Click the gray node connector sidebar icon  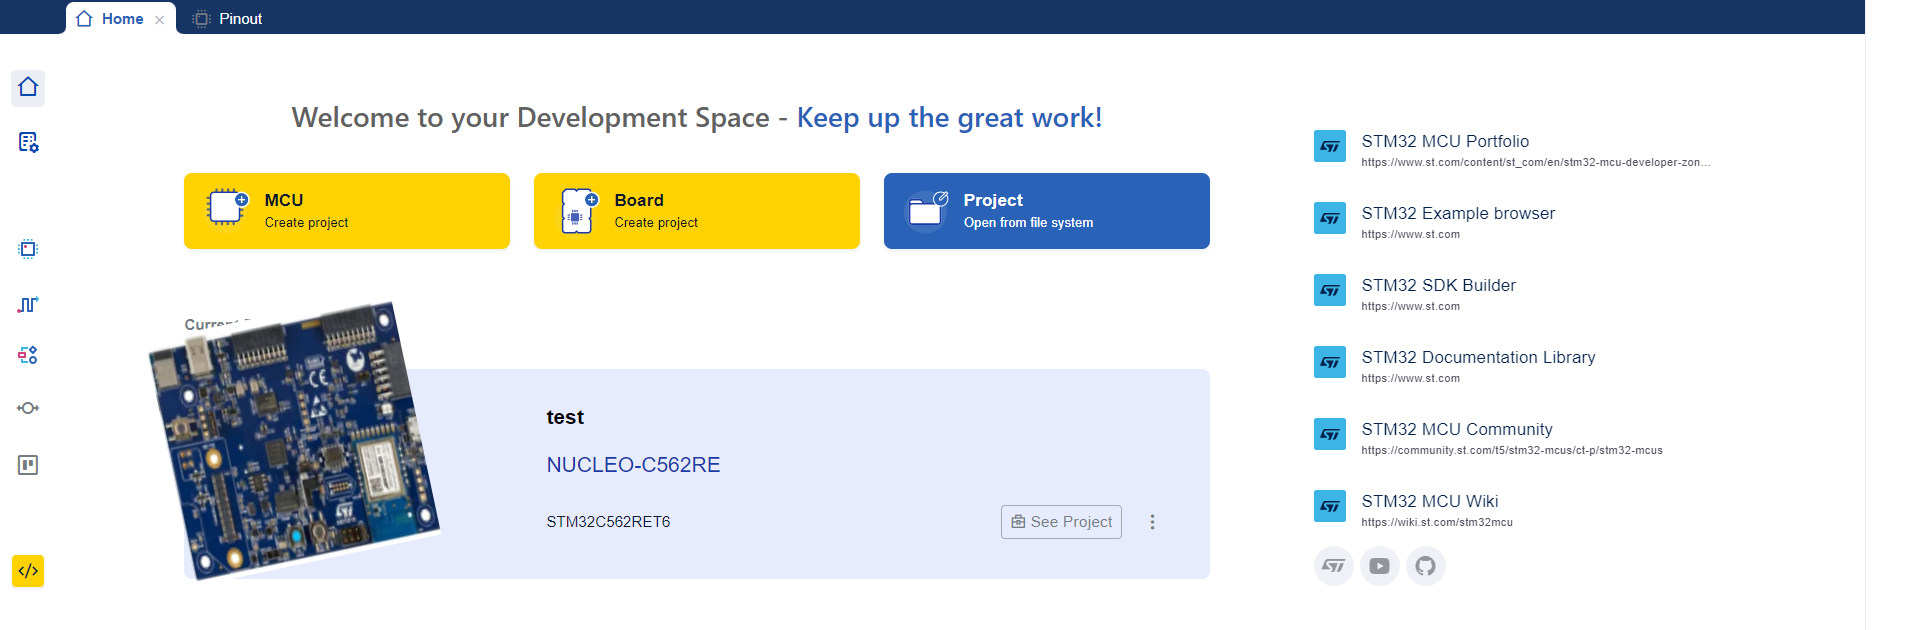pyautogui.click(x=28, y=408)
